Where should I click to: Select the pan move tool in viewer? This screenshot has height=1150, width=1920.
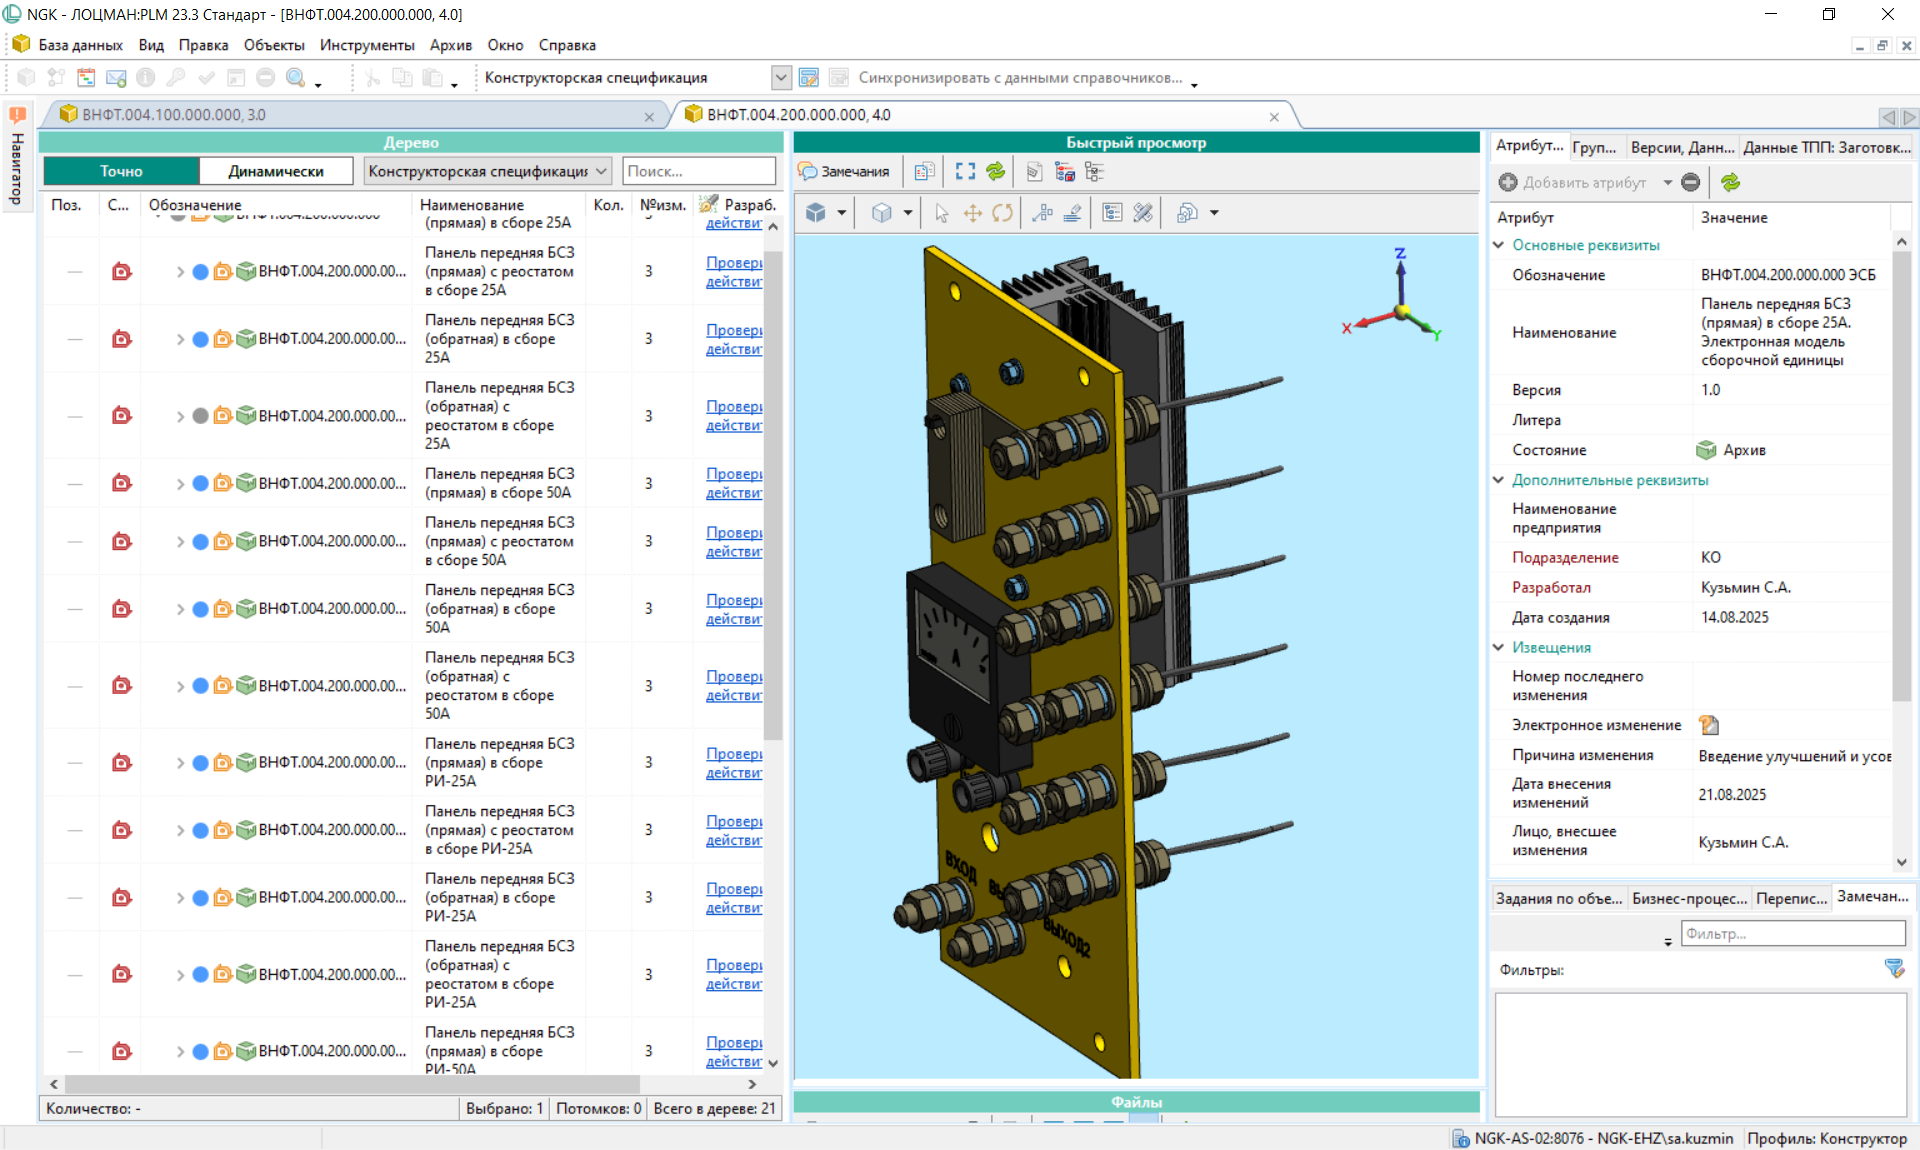coord(972,213)
